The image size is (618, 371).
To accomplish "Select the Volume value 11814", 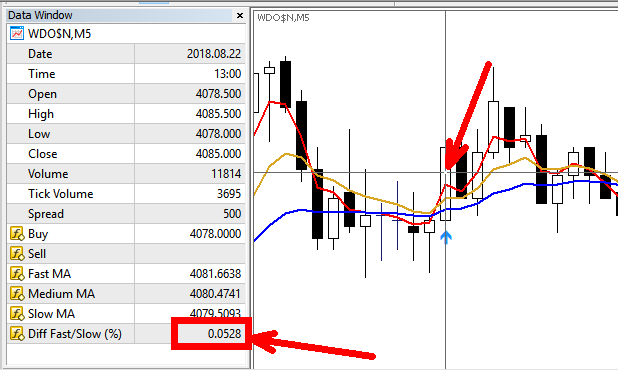I will tap(226, 174).
